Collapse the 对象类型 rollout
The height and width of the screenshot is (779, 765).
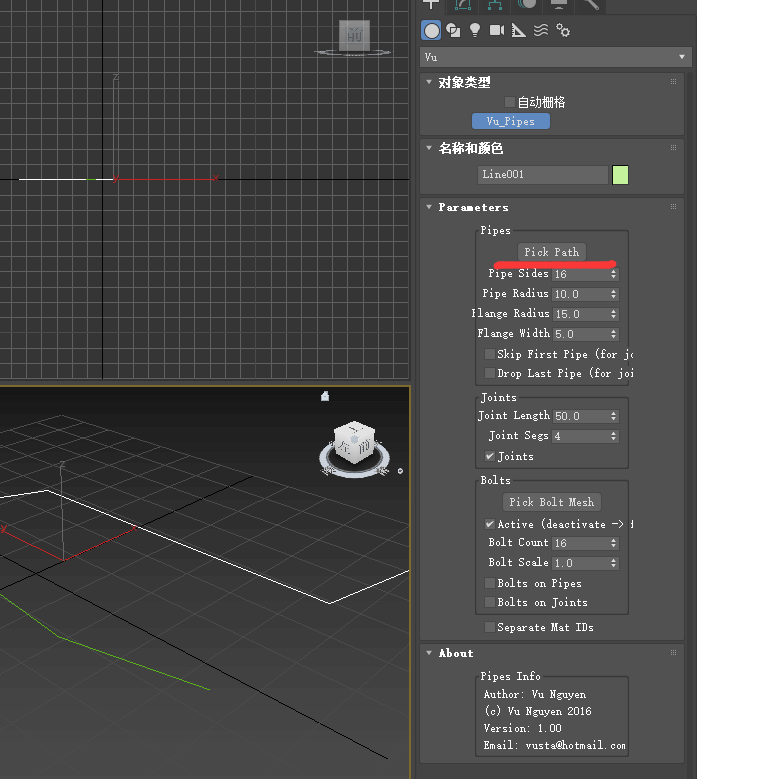coord(463,82)
